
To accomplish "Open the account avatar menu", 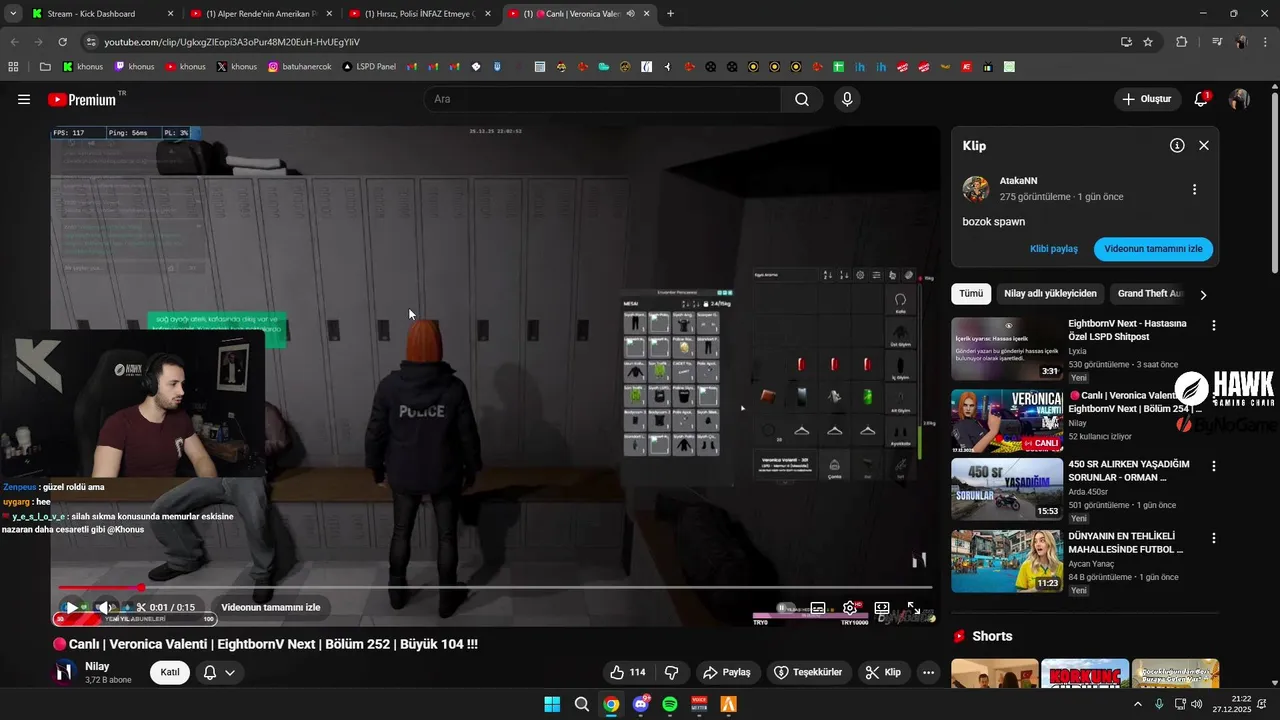I will pos(1239,99).
